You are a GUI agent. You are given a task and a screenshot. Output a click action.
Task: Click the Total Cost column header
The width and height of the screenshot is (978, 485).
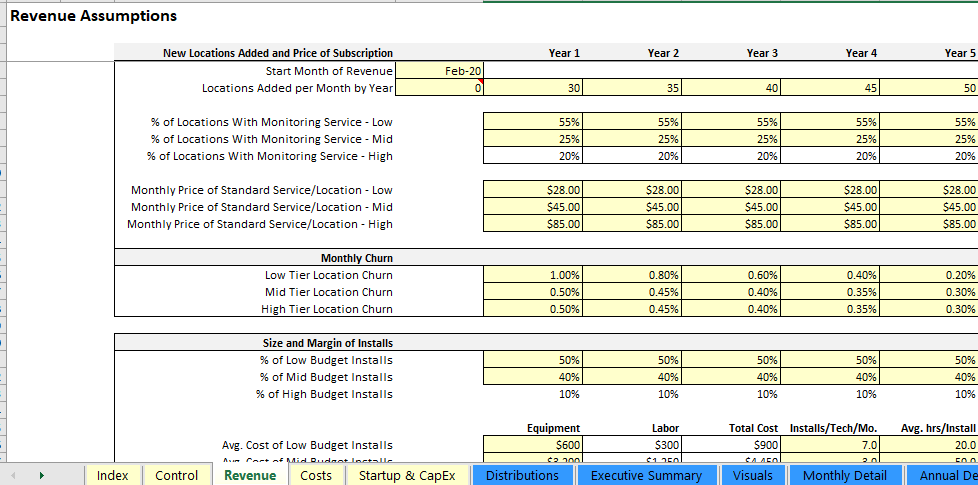click(753, 428)
